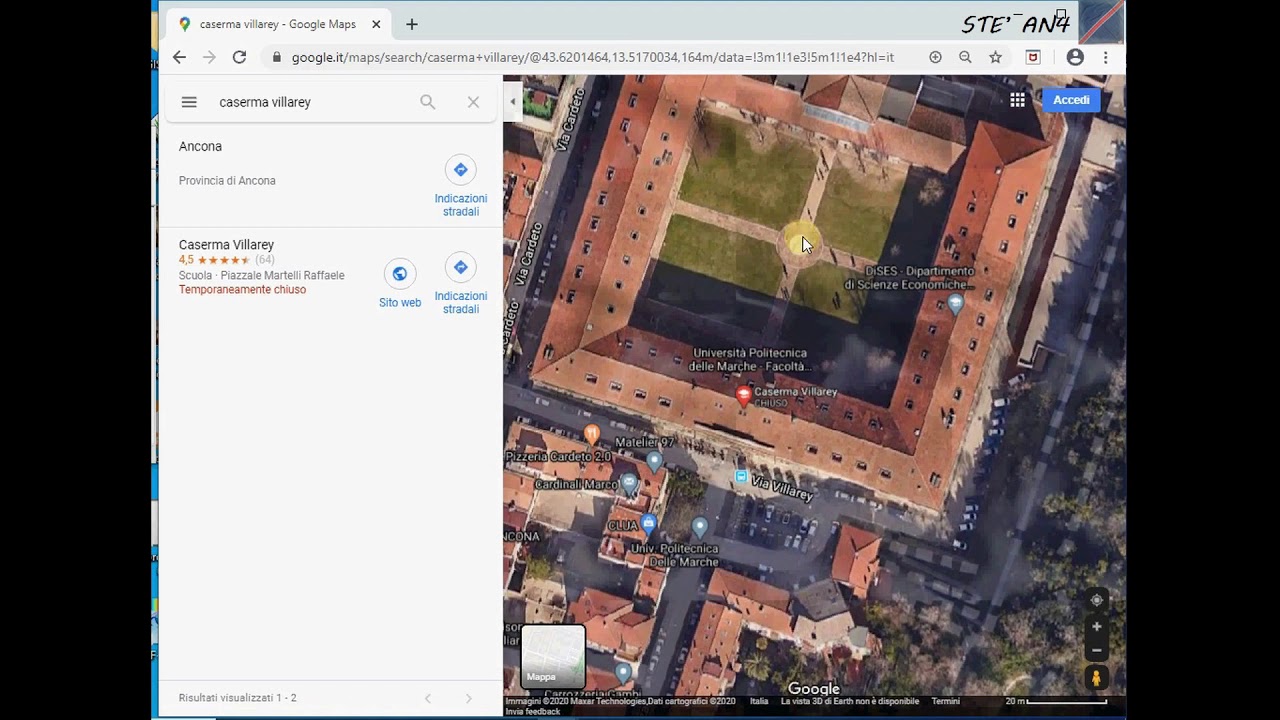Open the Google Maps hamburger menu
The image size is (1280, 720).
click(x=189, y=102)
